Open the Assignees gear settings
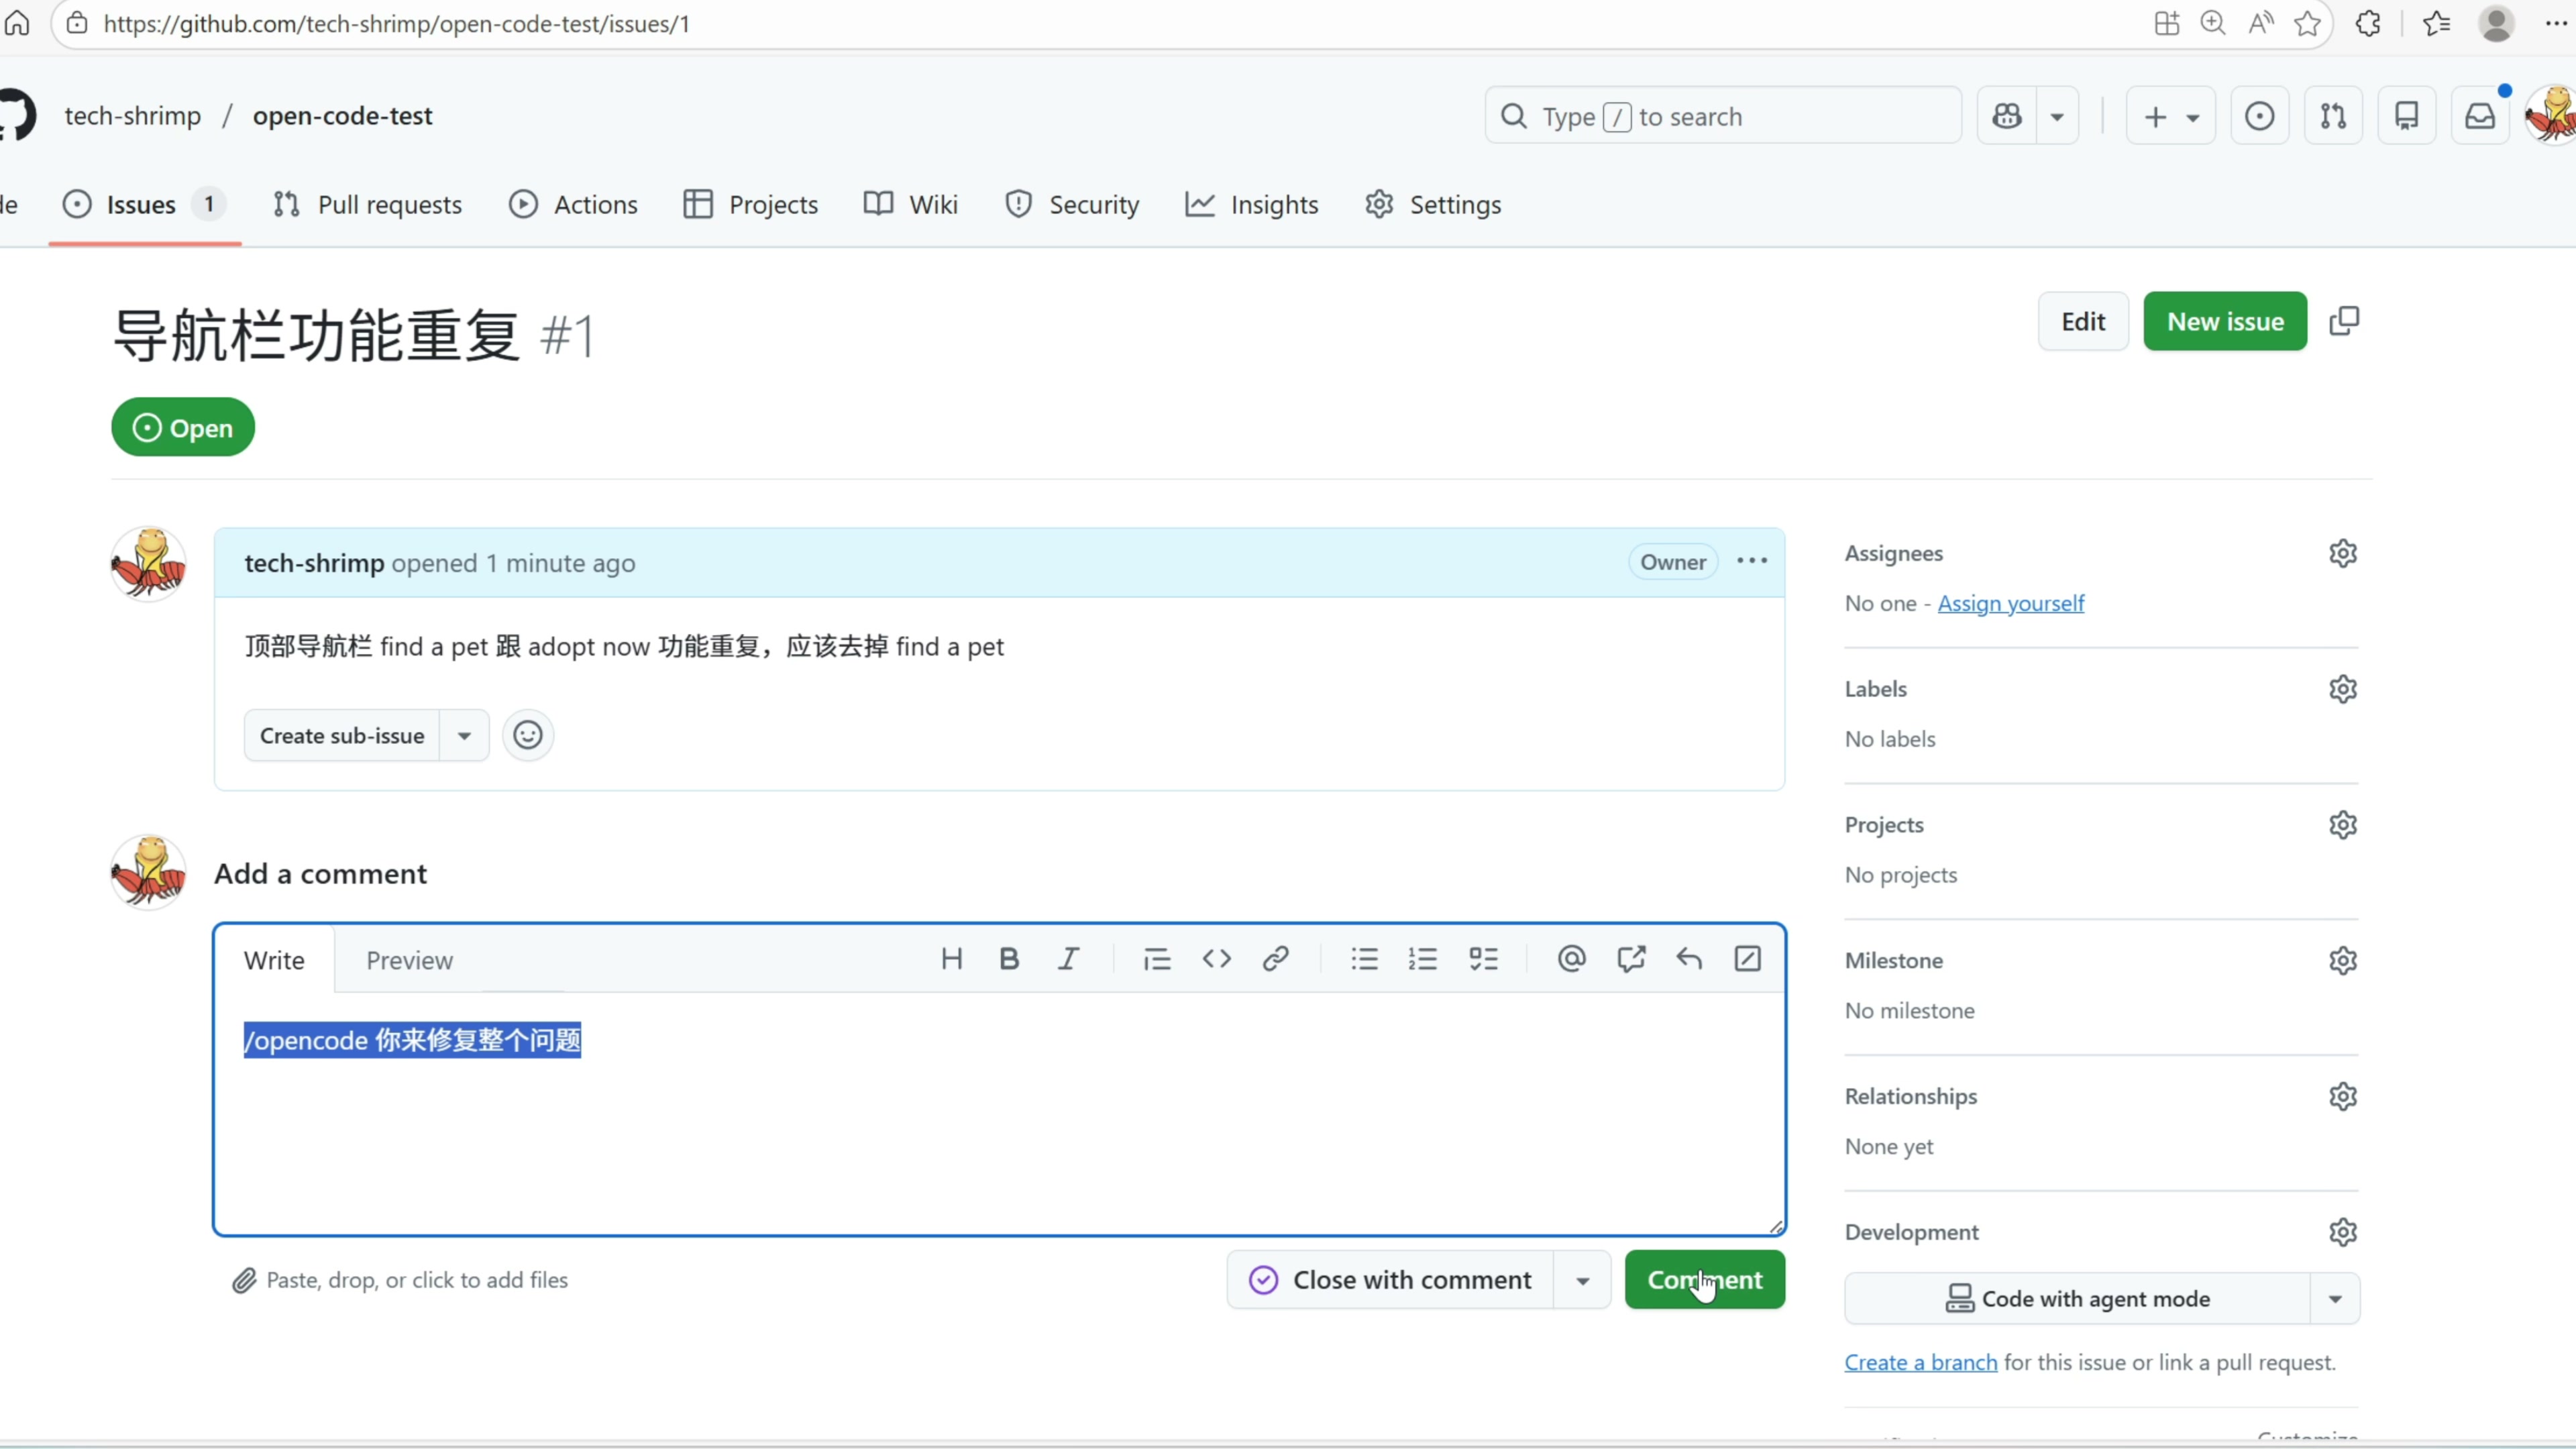Screen dimensions: 2576x1449 pyautogui.click(x=2343, y=553)
